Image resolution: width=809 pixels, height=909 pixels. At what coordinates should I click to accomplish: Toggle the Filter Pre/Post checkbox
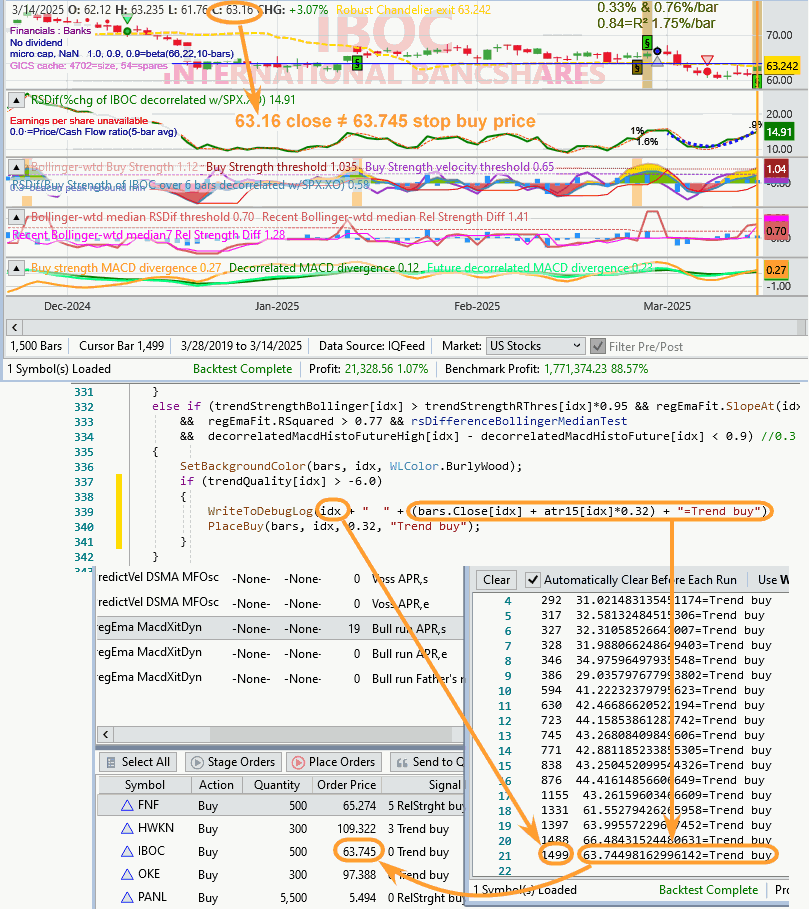click(x=598, y=346)
